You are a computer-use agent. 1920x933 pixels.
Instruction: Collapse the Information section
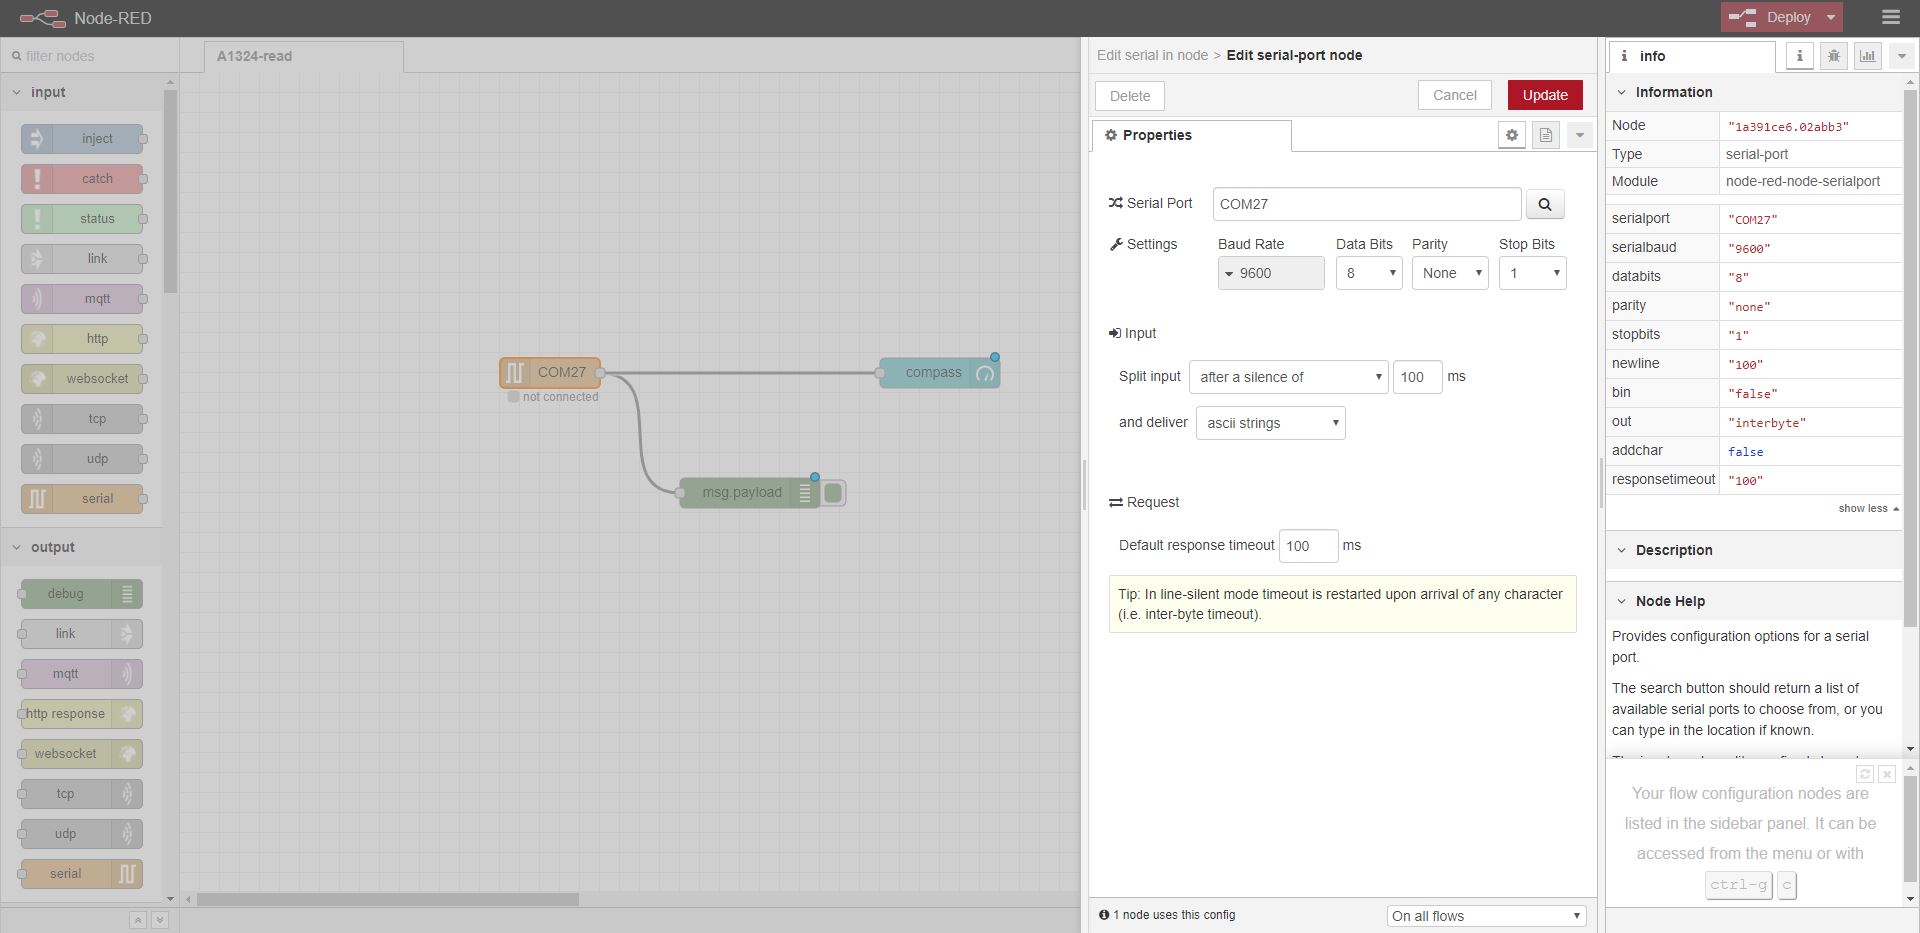point(1622,92)
